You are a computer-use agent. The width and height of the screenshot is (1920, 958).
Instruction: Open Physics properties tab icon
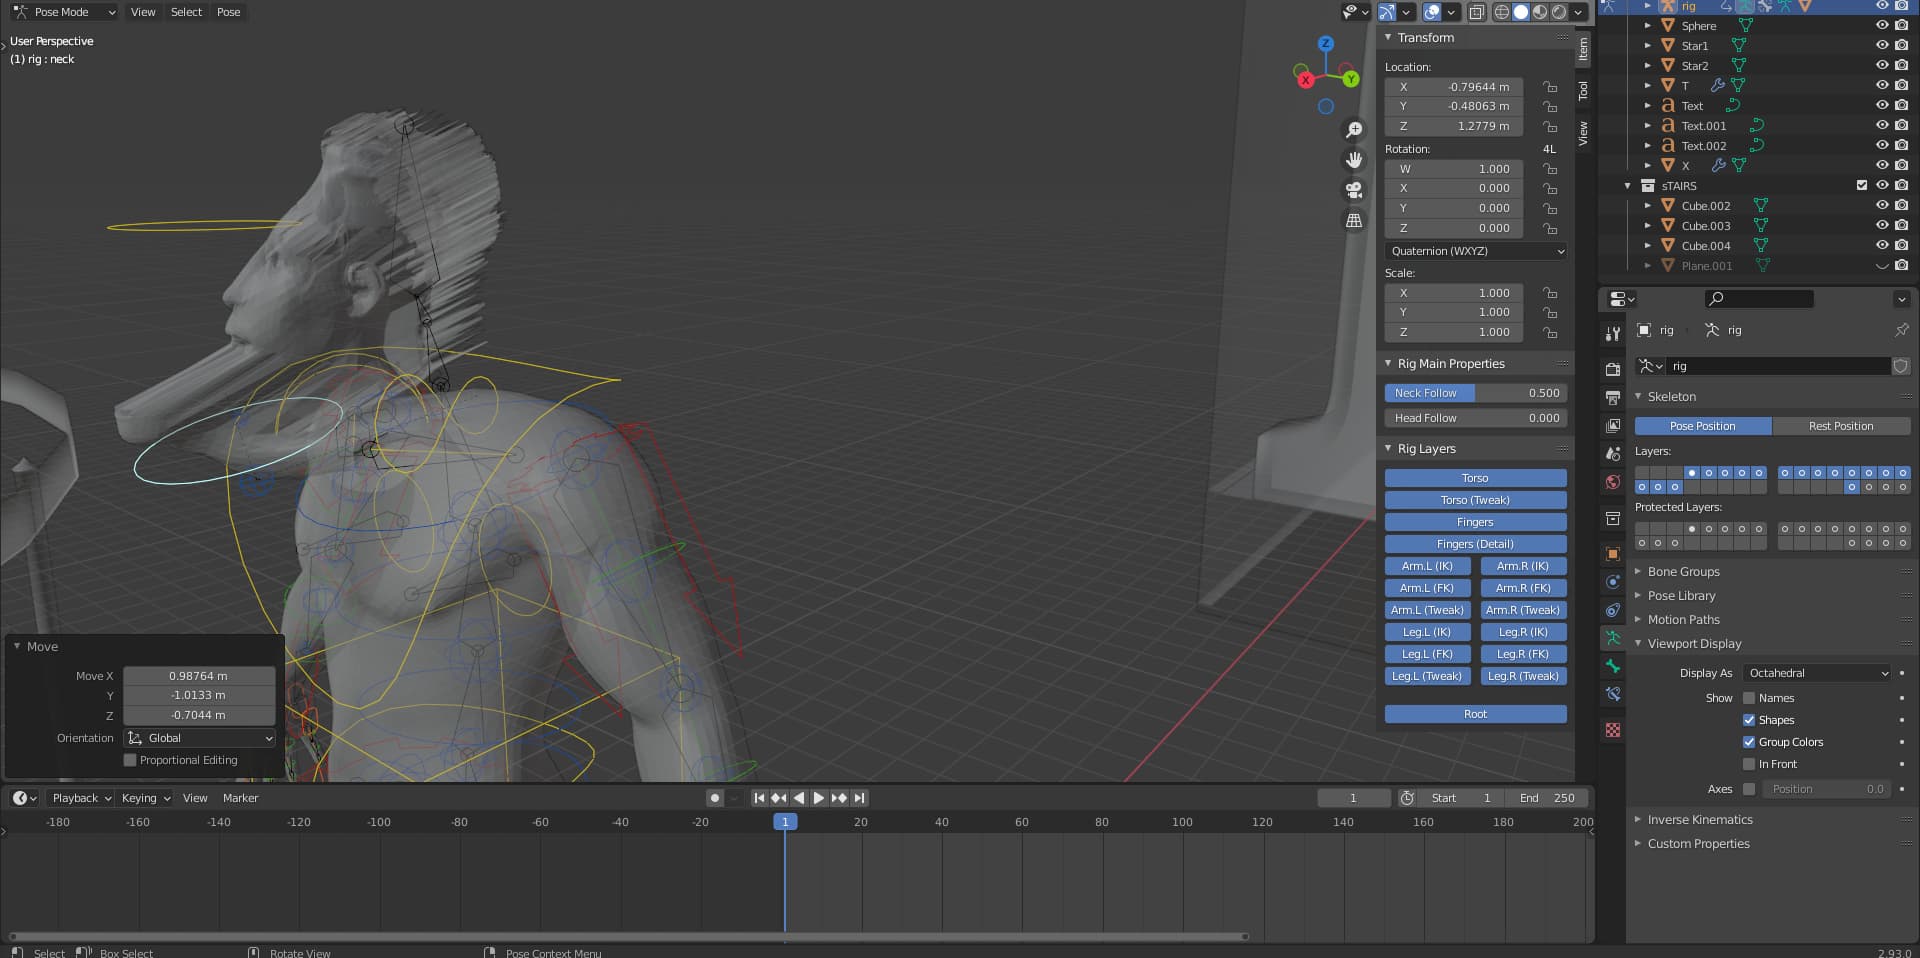[1612, 582]
